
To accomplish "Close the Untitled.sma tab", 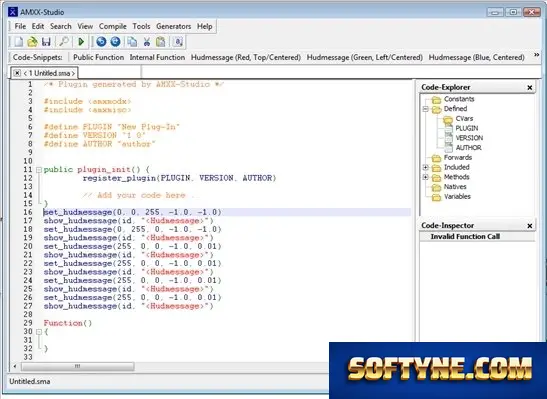I will 17,73.
